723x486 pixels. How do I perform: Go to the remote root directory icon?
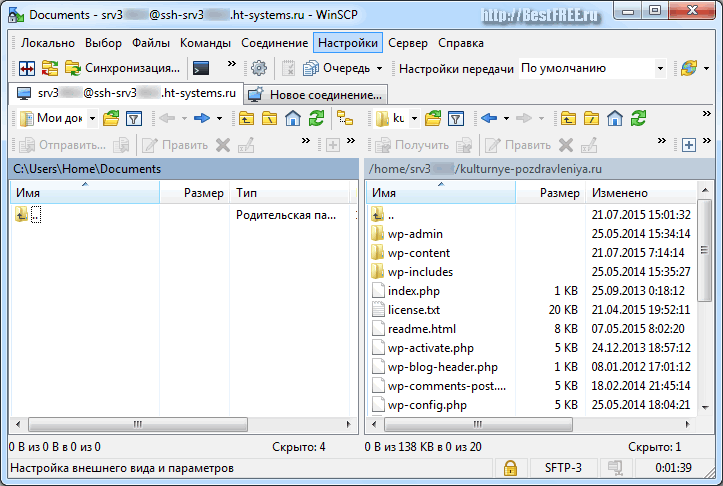pos(591,119)
